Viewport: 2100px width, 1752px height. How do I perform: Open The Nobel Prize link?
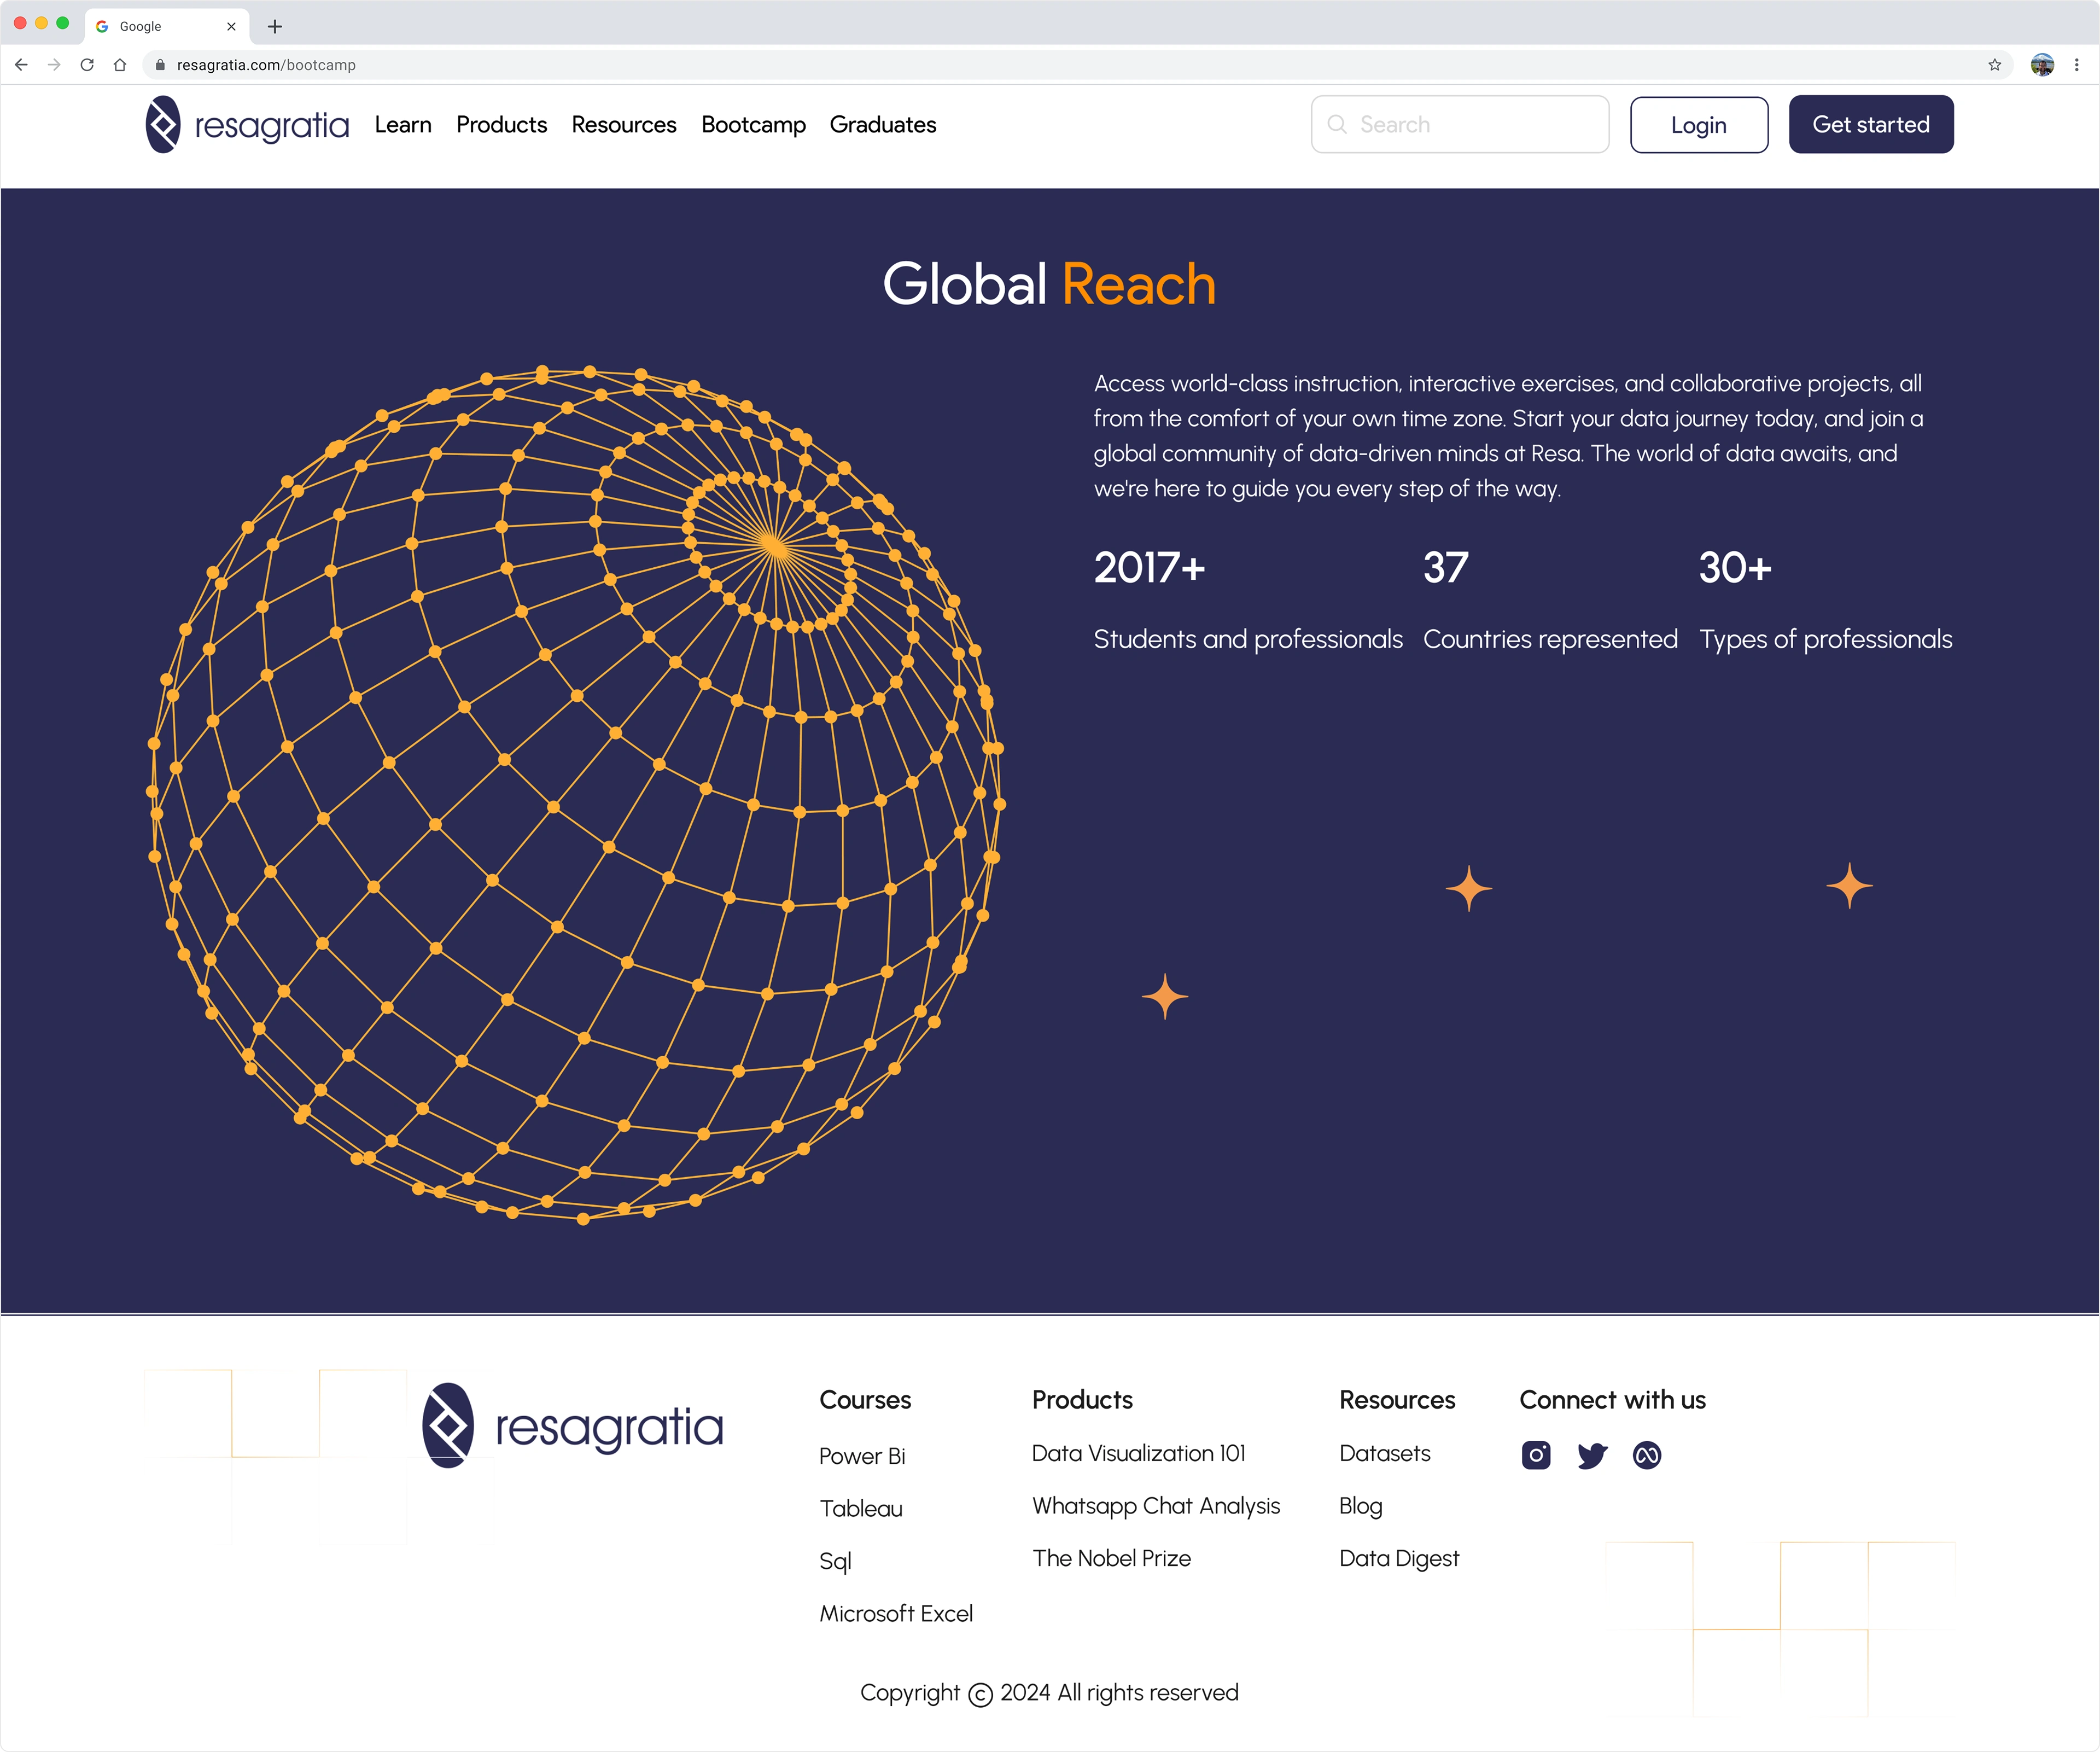(x=1112, y=1558)
